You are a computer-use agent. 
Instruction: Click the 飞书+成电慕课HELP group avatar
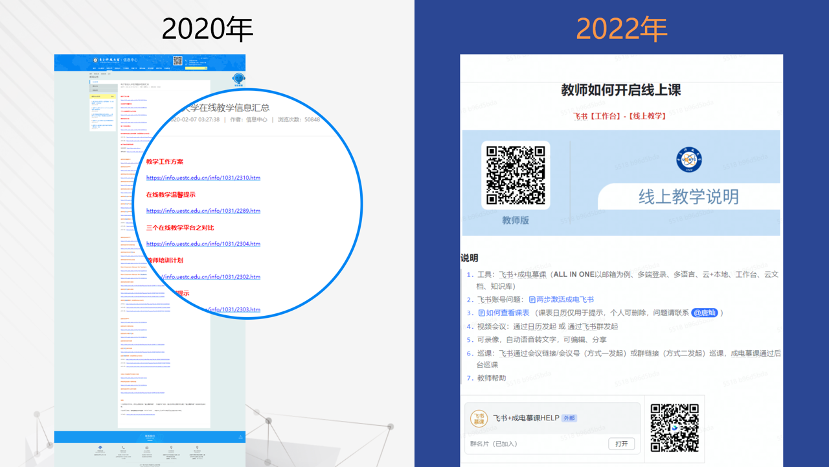(x=479, y=416)
